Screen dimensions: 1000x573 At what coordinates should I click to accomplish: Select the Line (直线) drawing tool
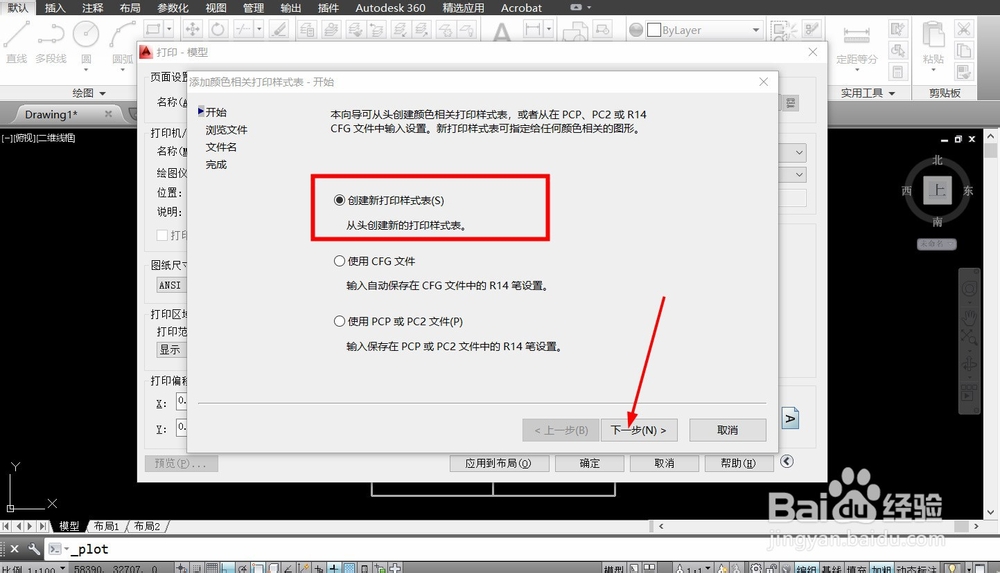[17, 41]
